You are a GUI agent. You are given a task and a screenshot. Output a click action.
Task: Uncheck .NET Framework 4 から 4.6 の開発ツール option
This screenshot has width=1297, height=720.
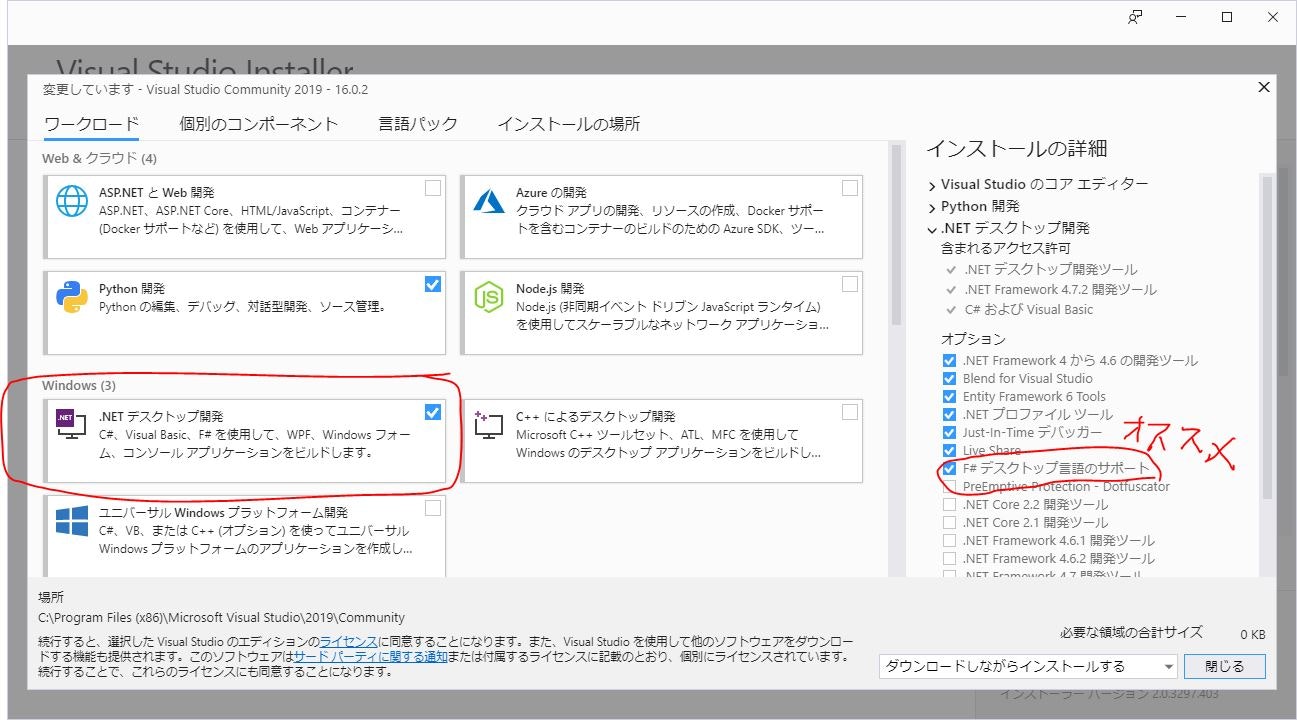tap(949, 360)
